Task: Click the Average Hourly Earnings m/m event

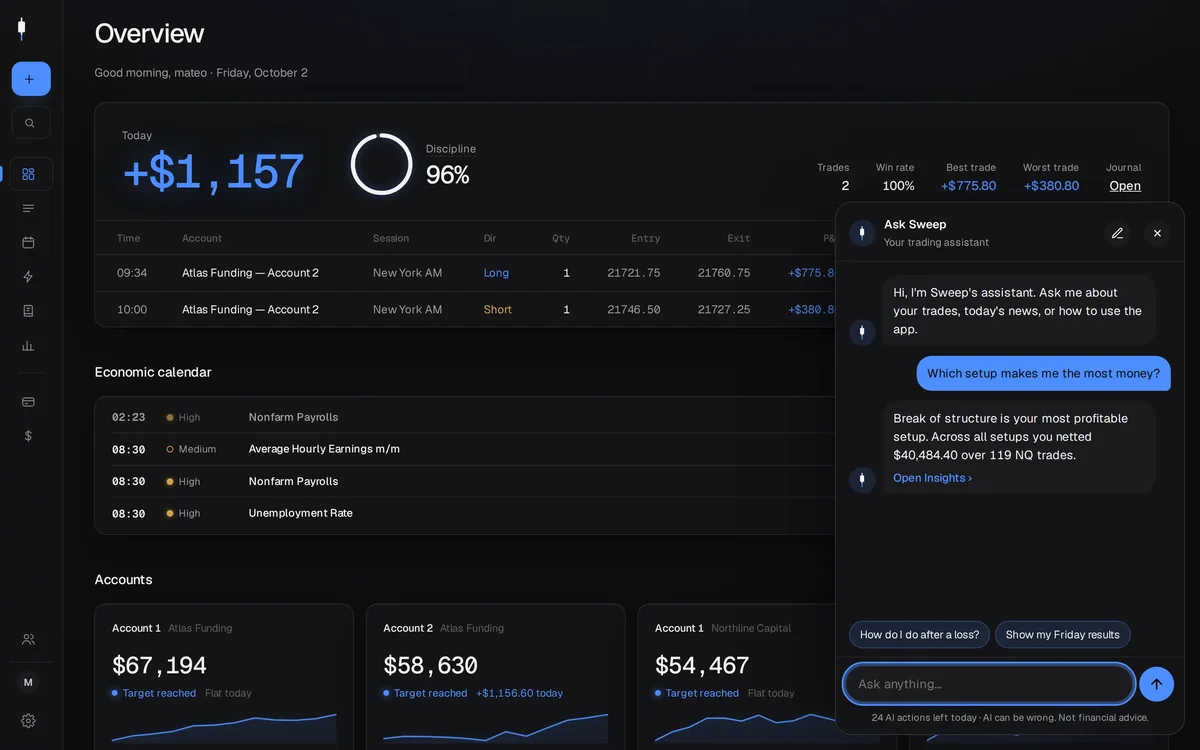Action: 465,449
